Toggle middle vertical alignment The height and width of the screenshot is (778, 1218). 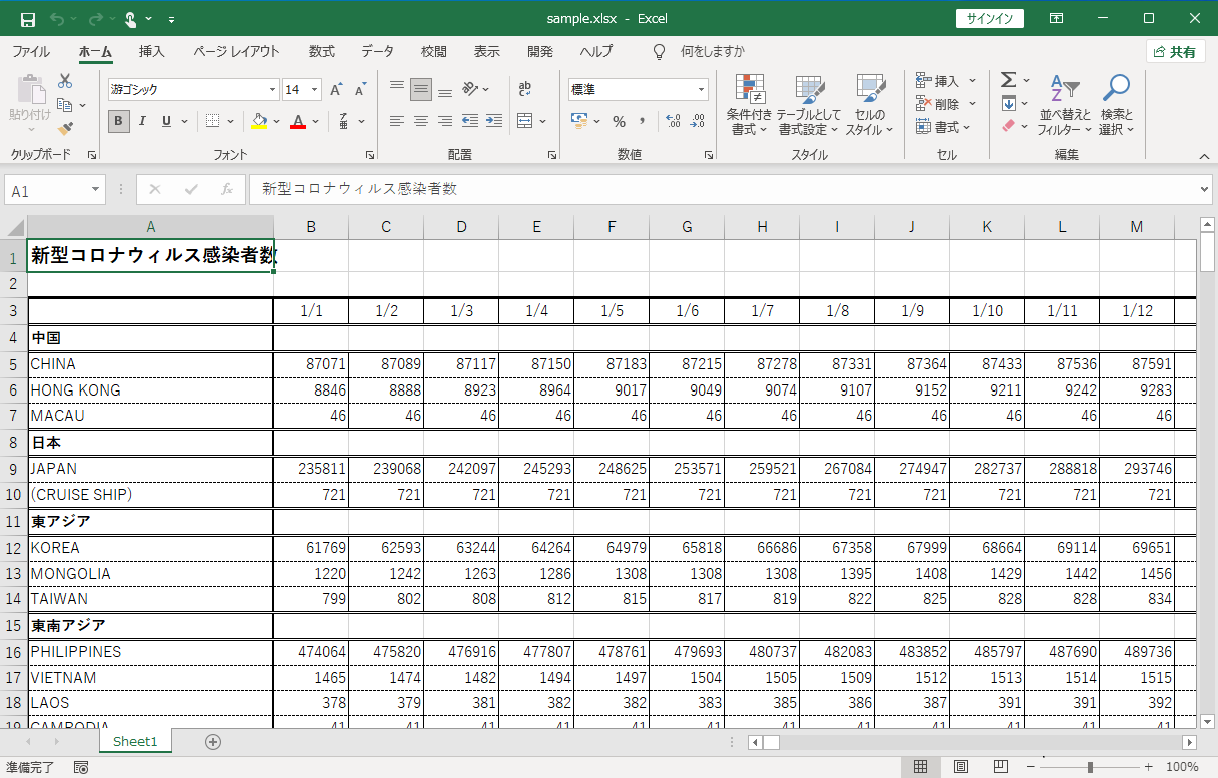[x=421, y=90]
